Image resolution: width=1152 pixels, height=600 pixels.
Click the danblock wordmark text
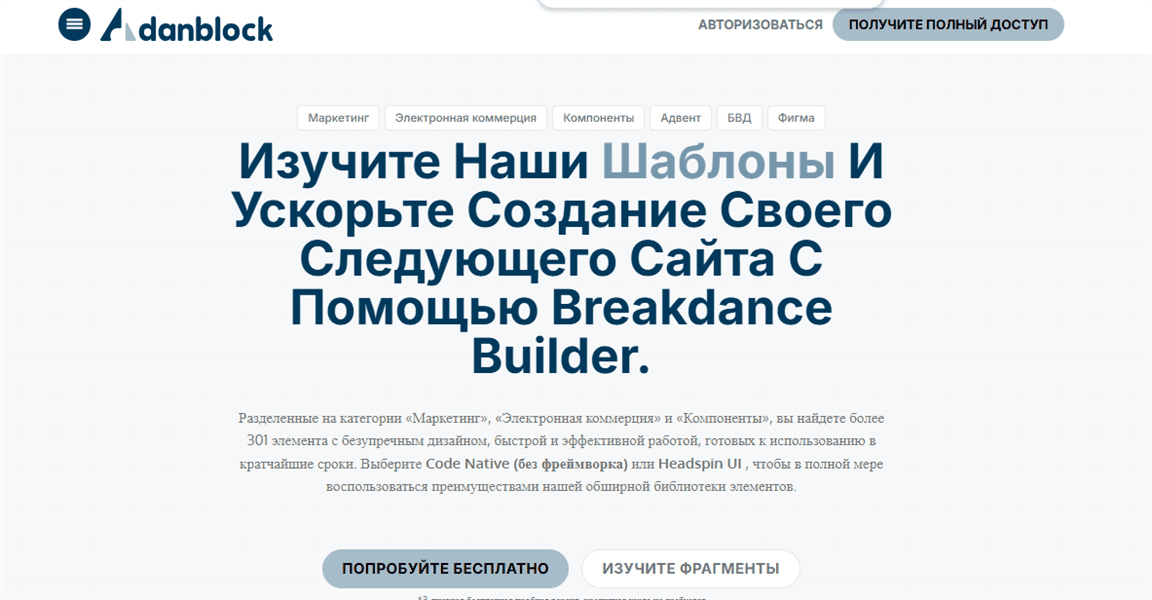pos(206,28)
